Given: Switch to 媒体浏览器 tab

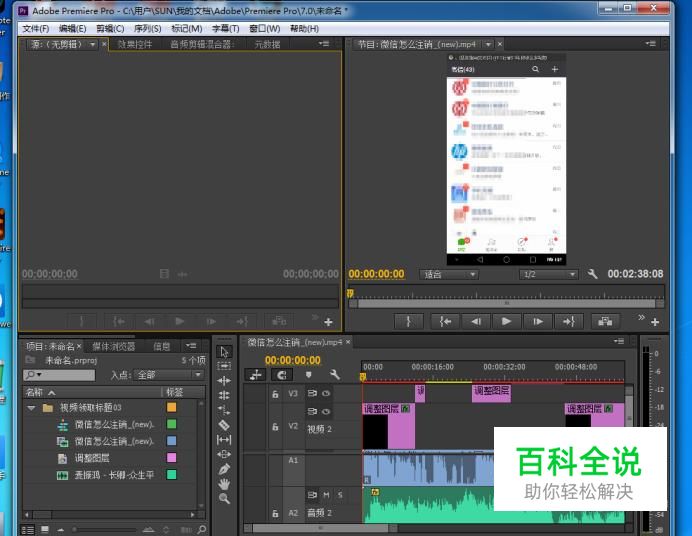Looking at the screenshot, I should [113, 347].
